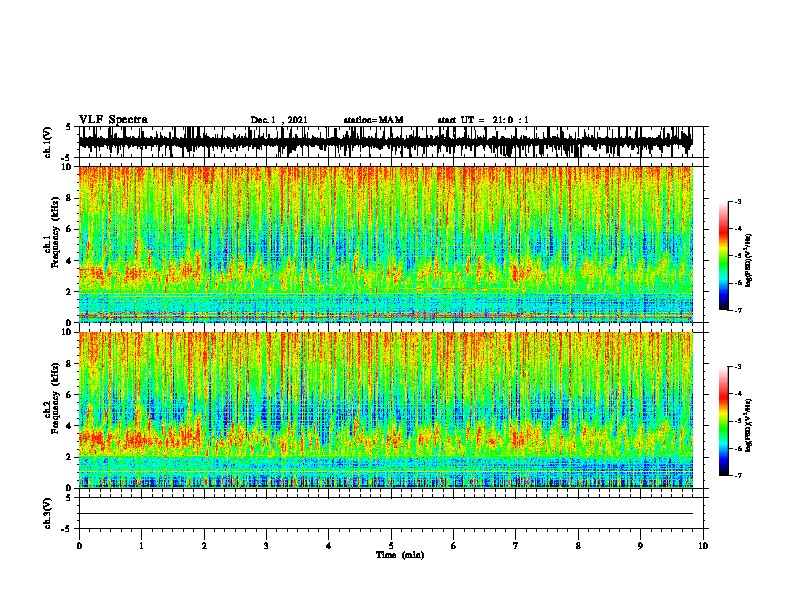Click the "Time (min)" axis label
Screen dimensions: 792x612
400,555
